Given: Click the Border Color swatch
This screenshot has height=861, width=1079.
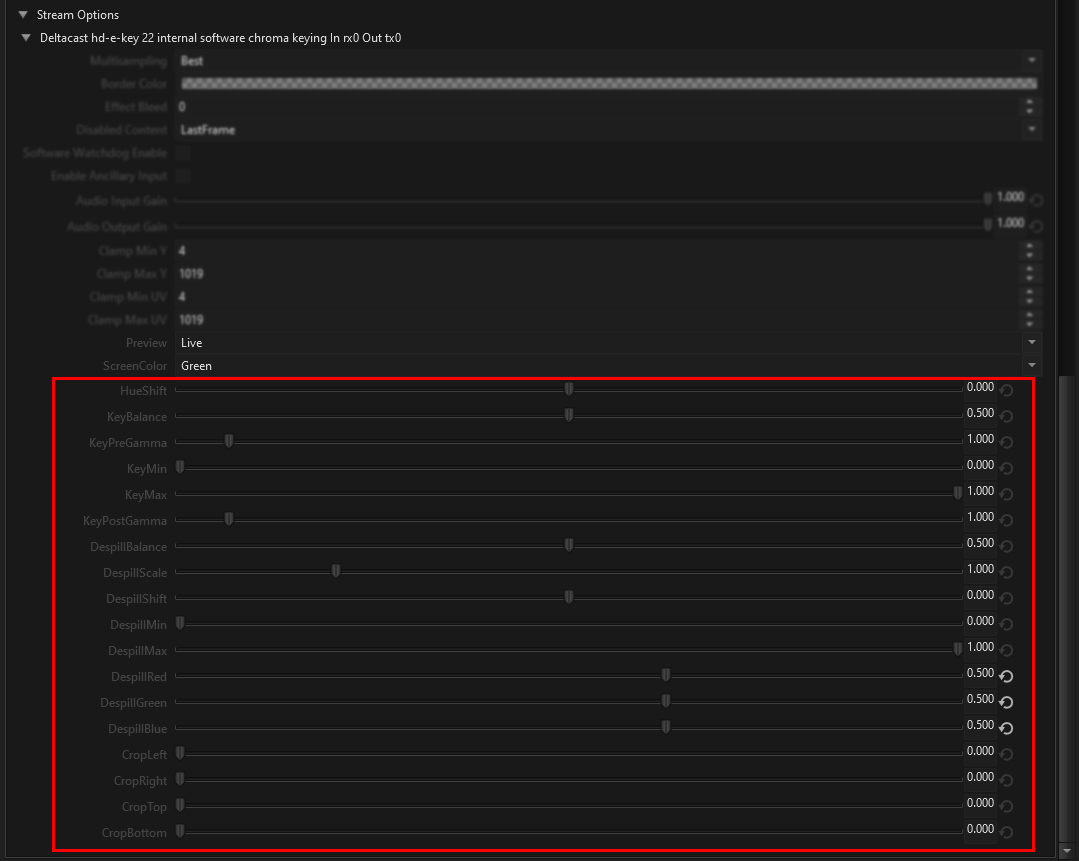Looking at the screenshot, I should pyautogui.click(x=608, y=84).
